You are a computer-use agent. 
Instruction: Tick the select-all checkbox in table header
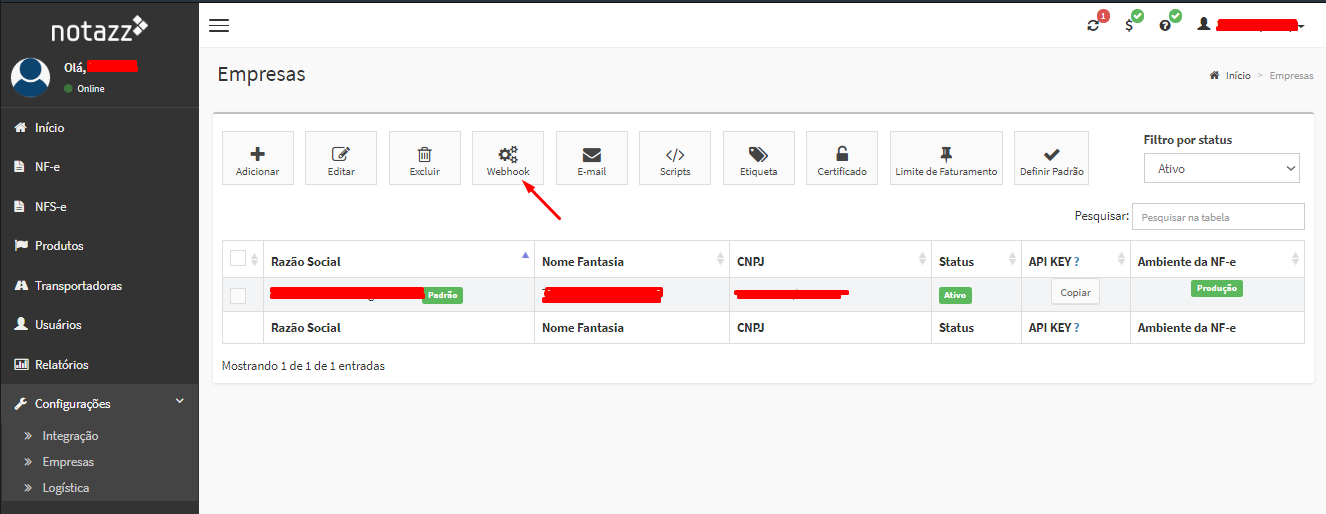click(x=238, y=258)
